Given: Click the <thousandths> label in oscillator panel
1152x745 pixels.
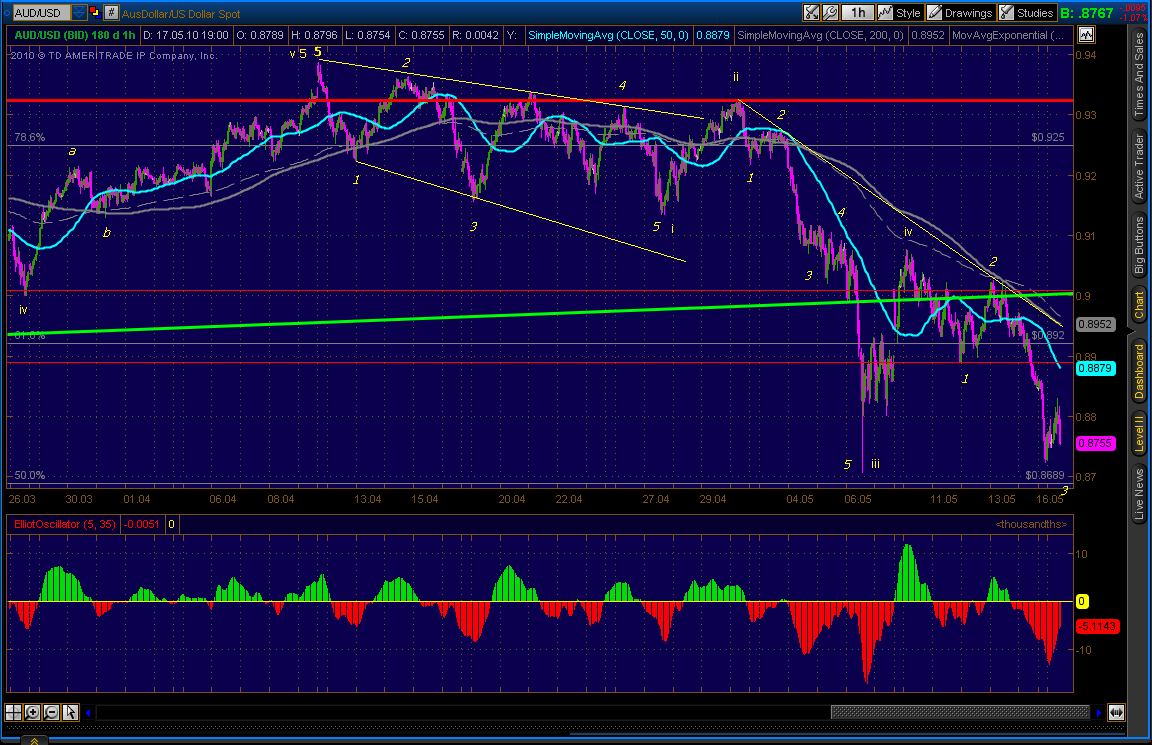Looking at the screenshot, I should pyautogui.click(x=1031, y=524).
